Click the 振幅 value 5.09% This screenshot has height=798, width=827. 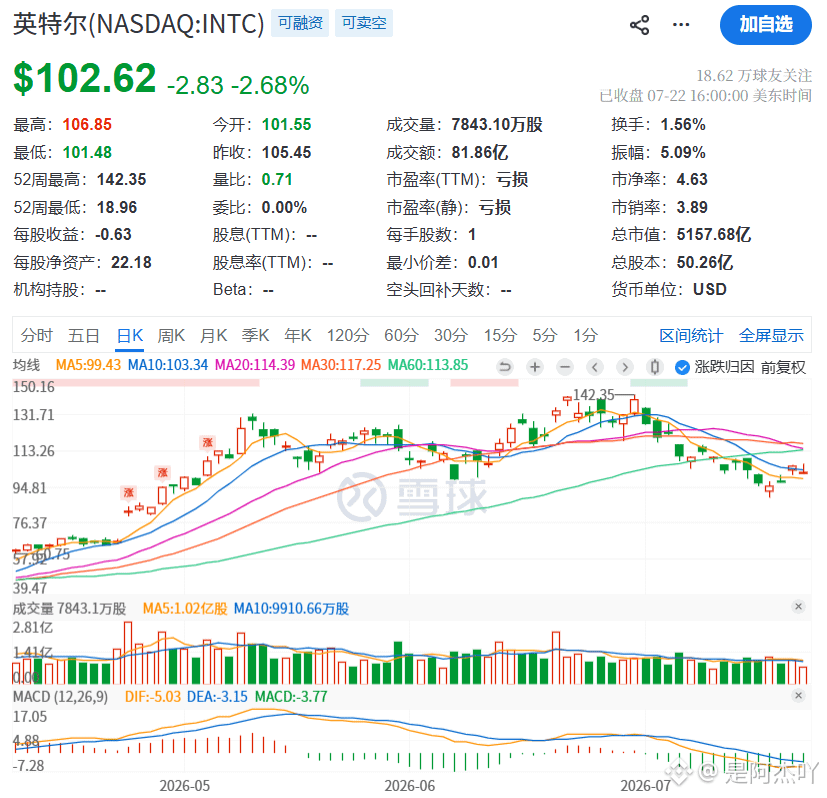tap(682, 152)
